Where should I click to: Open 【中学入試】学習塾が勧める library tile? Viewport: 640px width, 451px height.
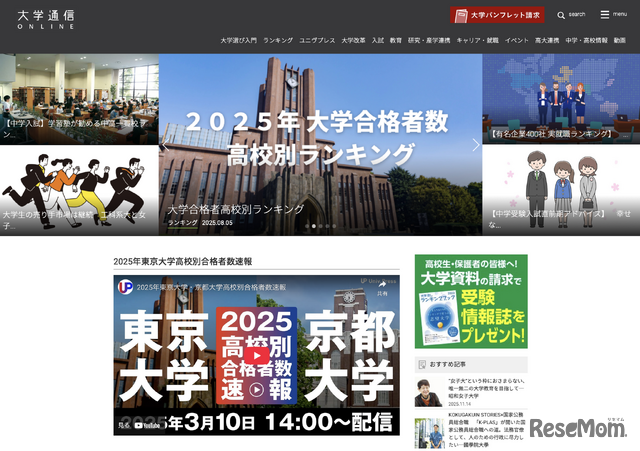pyautogui.click(x=79, y=99)
